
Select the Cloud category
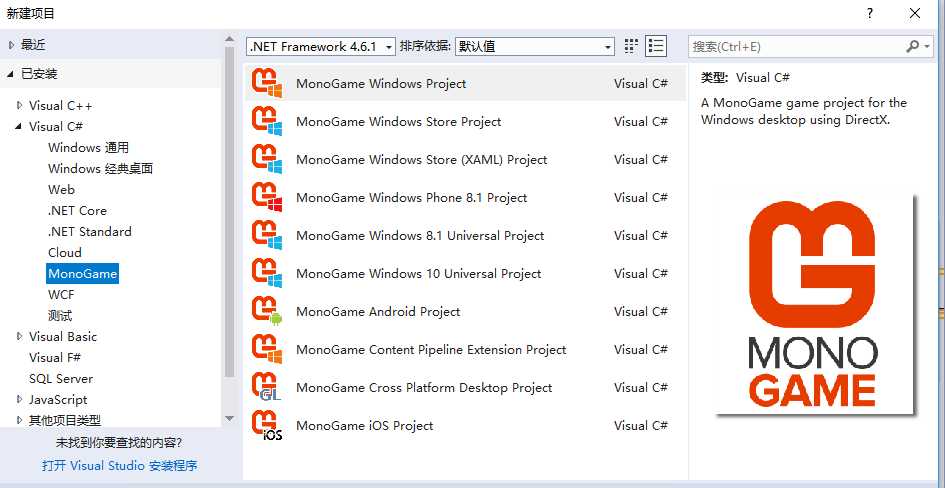pyautogui.click(x=65, y=252)
